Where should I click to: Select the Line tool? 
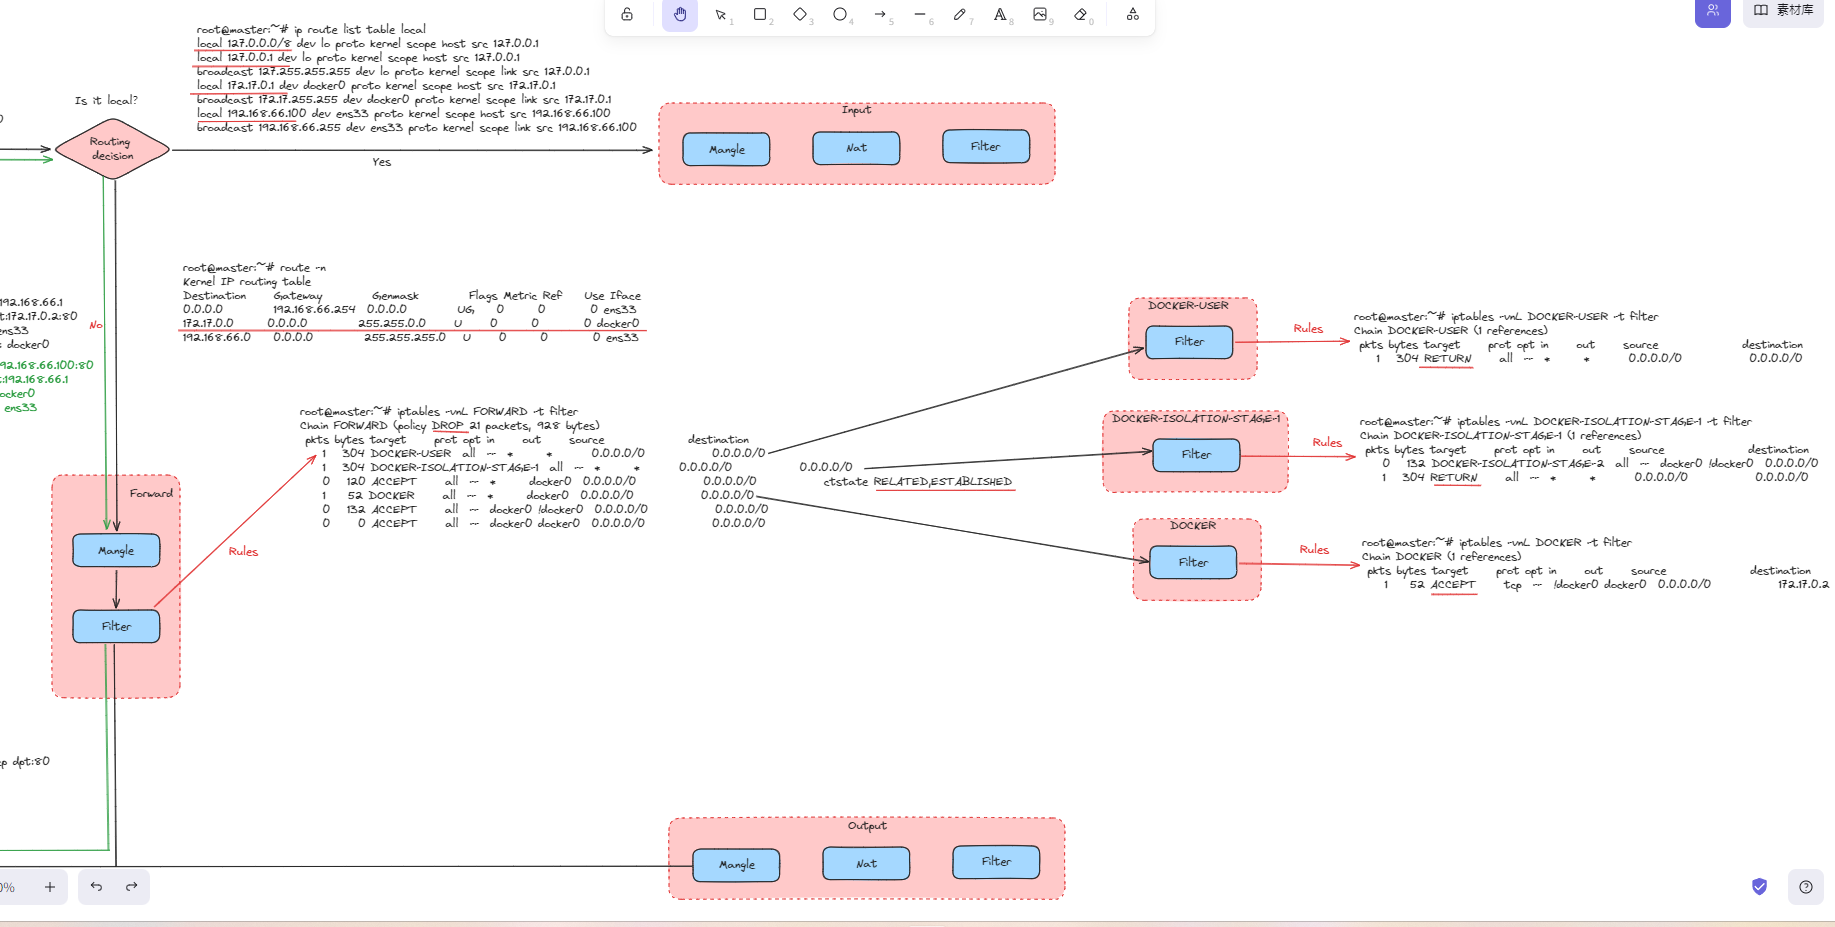tap(920, 14)
